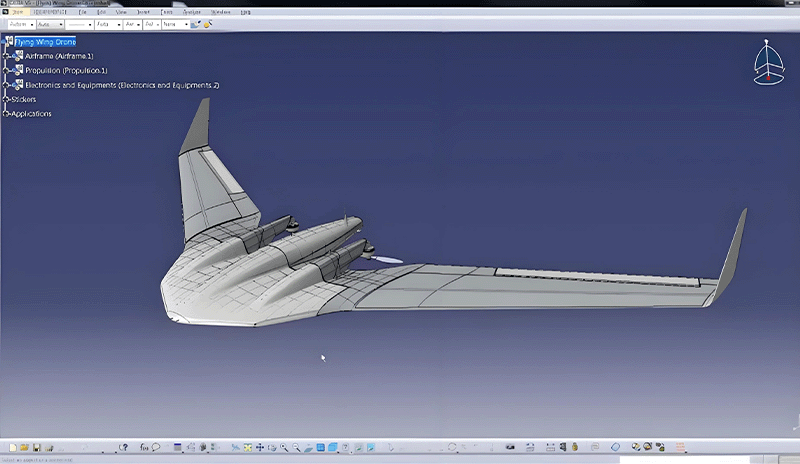The image size is (800, 464).
Task: Open the Window menu
Action: [220, 12]
